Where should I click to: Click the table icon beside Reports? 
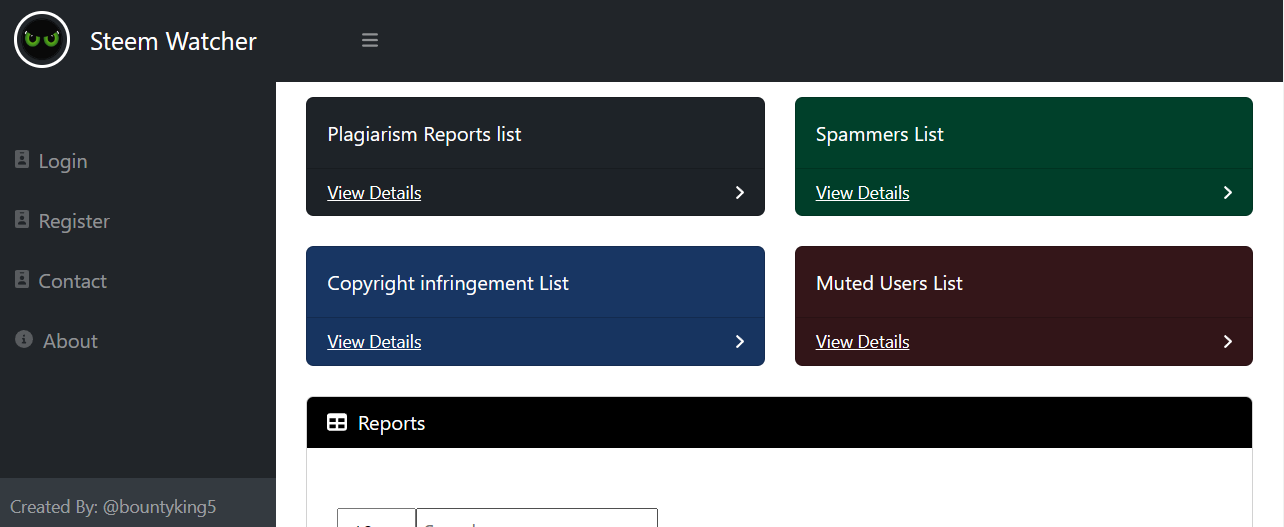point(337,423)
